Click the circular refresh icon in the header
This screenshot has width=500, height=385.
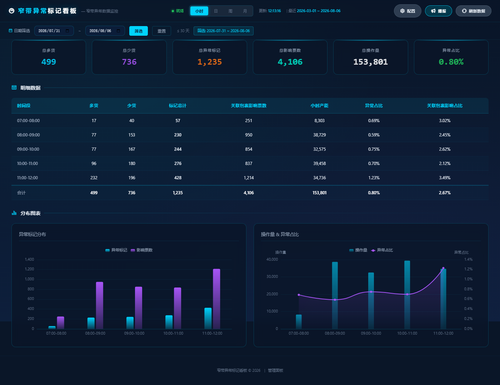click(x=464, y=11)
